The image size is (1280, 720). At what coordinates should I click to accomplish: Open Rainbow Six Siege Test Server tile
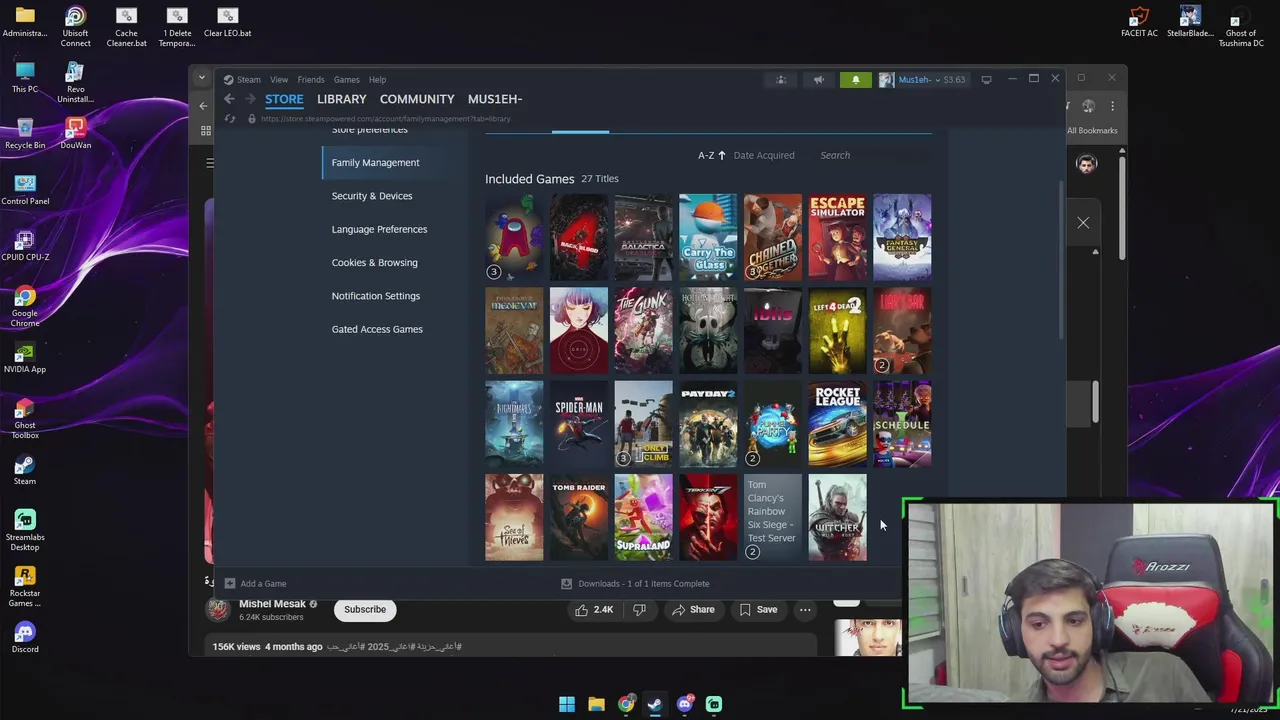[773, 517]
